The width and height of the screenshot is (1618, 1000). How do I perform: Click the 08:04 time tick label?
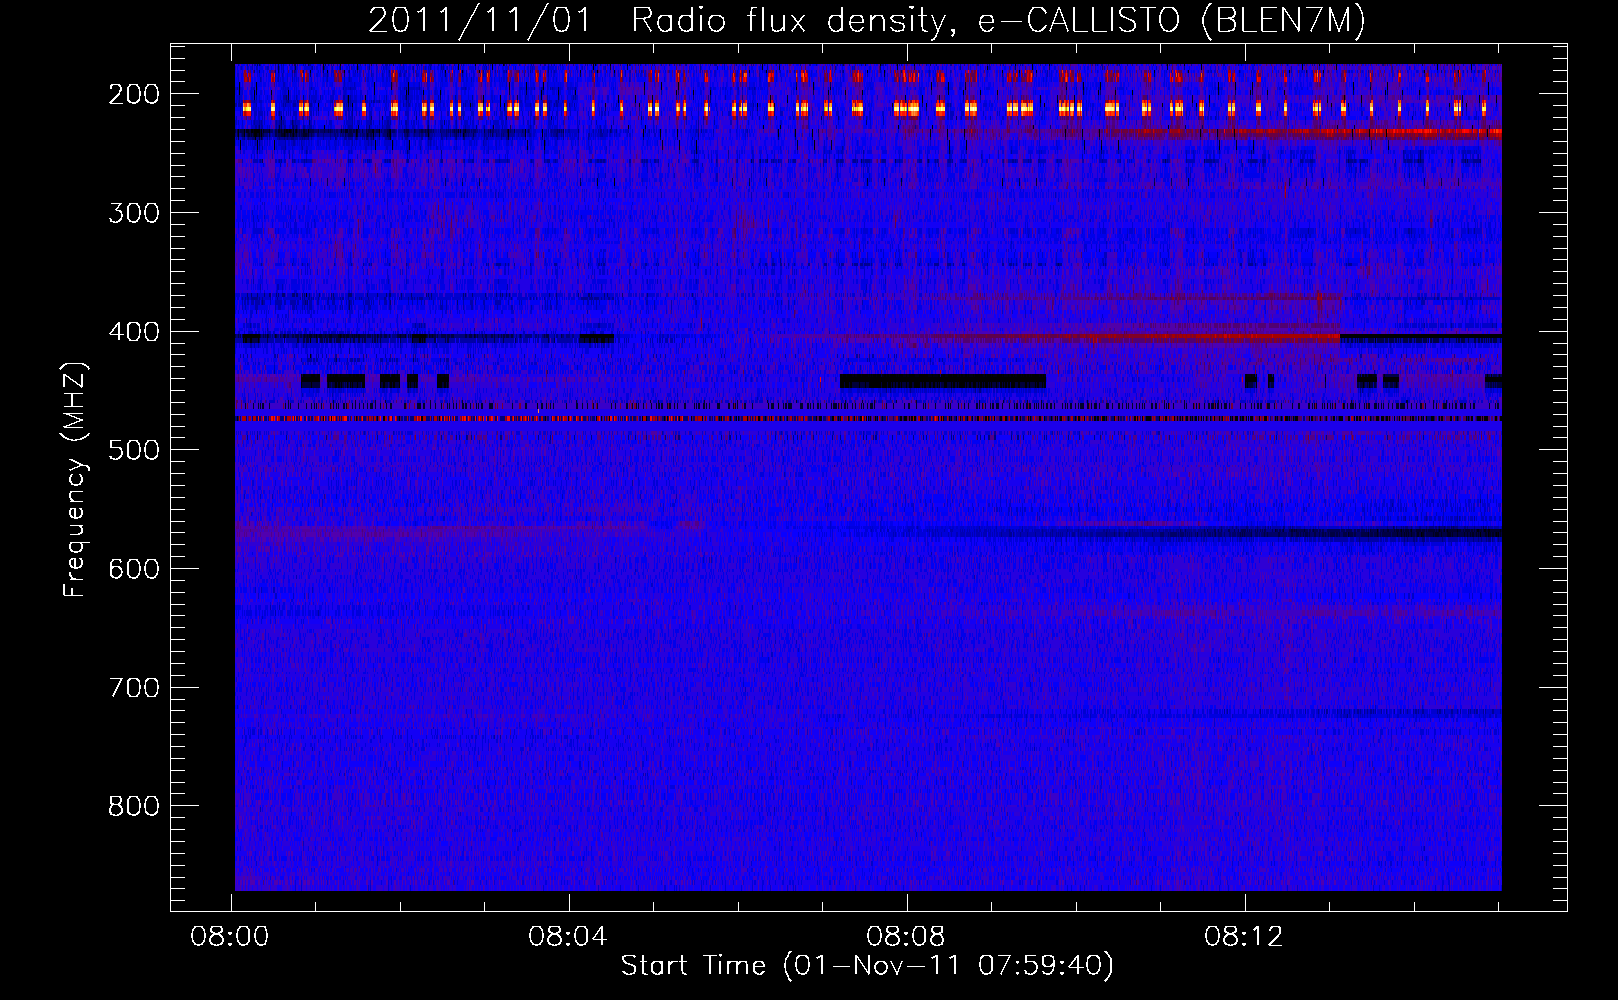(568, 937)
